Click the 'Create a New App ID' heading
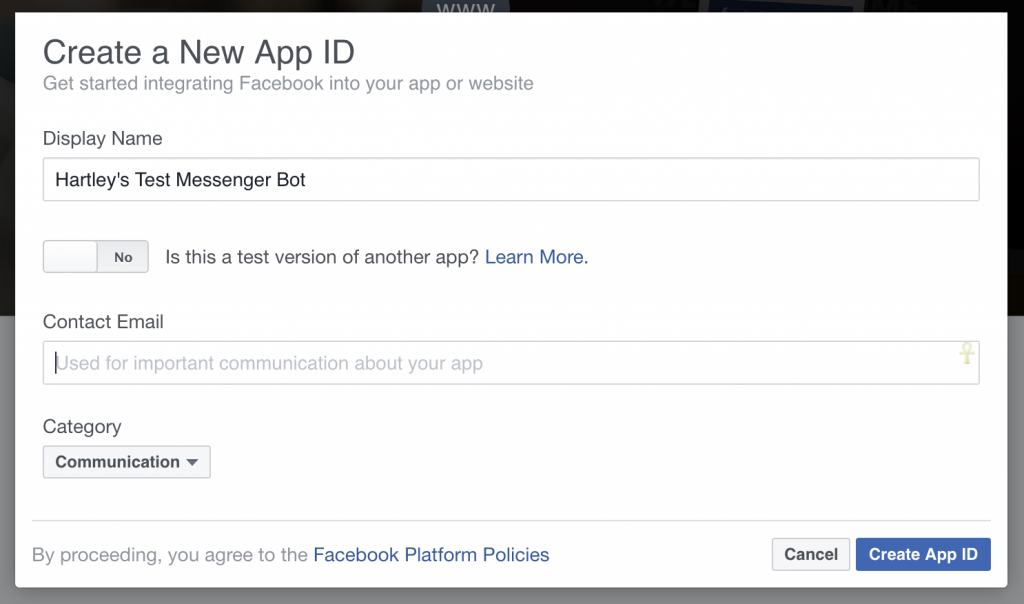The height and width of the screenshot is (604, 1024). point(198,52)
